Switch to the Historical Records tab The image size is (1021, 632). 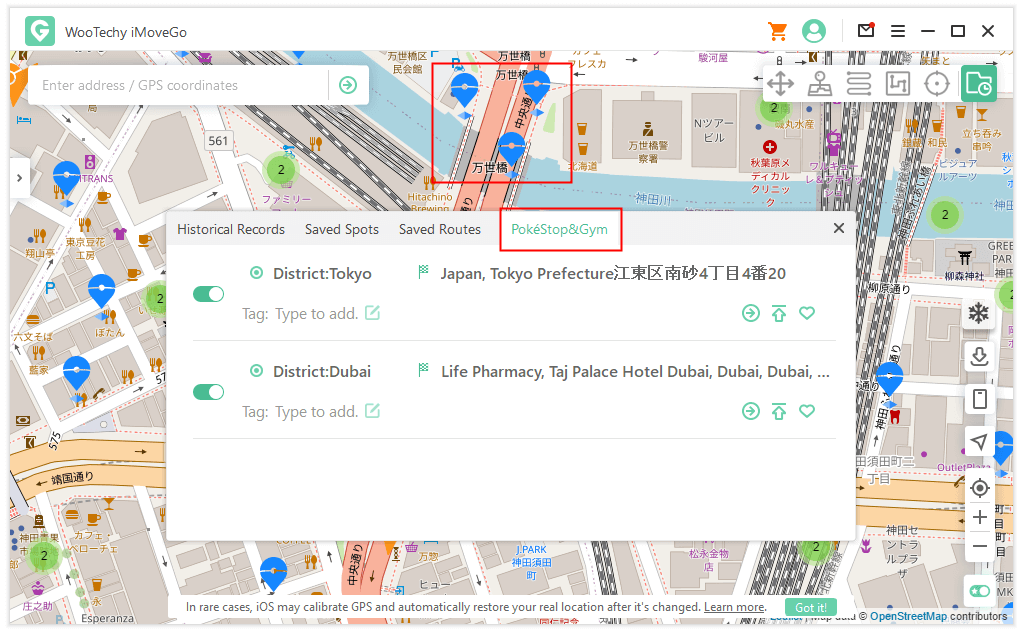coord(231,229)
